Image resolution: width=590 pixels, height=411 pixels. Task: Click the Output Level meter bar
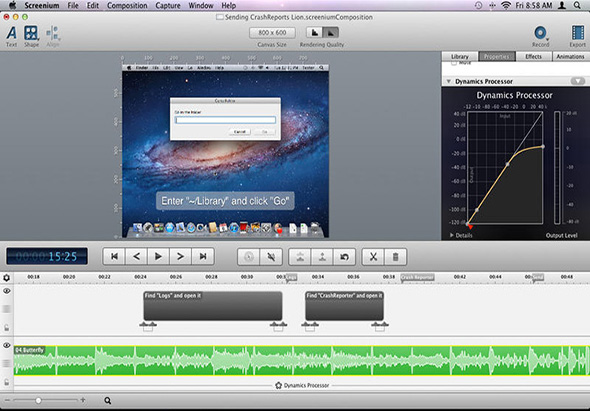557,167
